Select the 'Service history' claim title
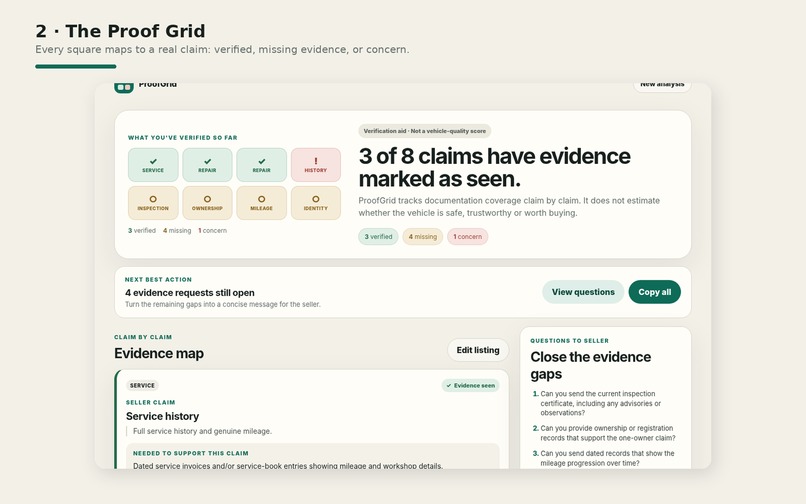806x504 pixels. (x=162, y=416)
